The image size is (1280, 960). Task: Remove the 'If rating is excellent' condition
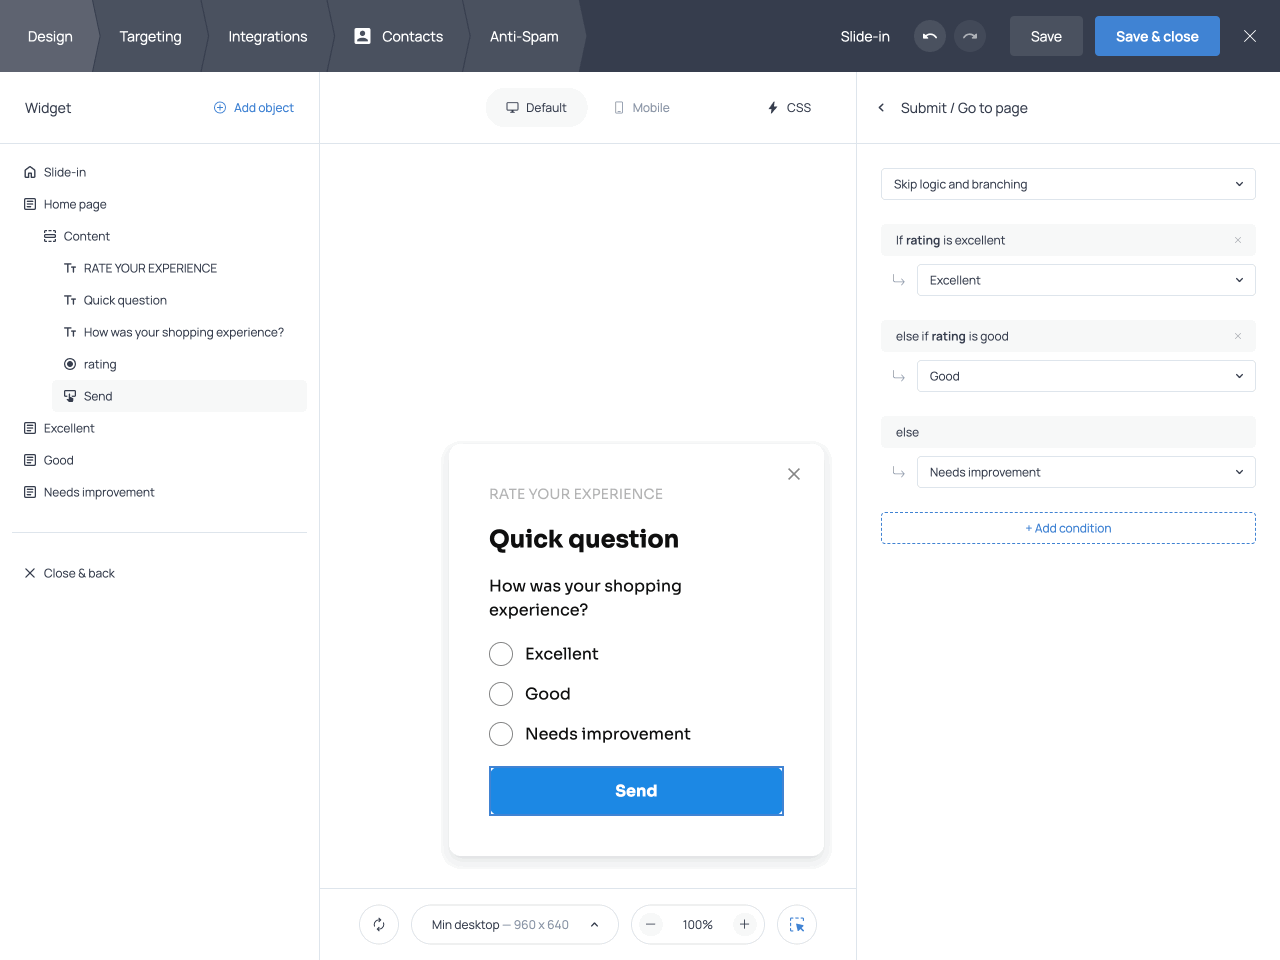[x=1238, y=240]
